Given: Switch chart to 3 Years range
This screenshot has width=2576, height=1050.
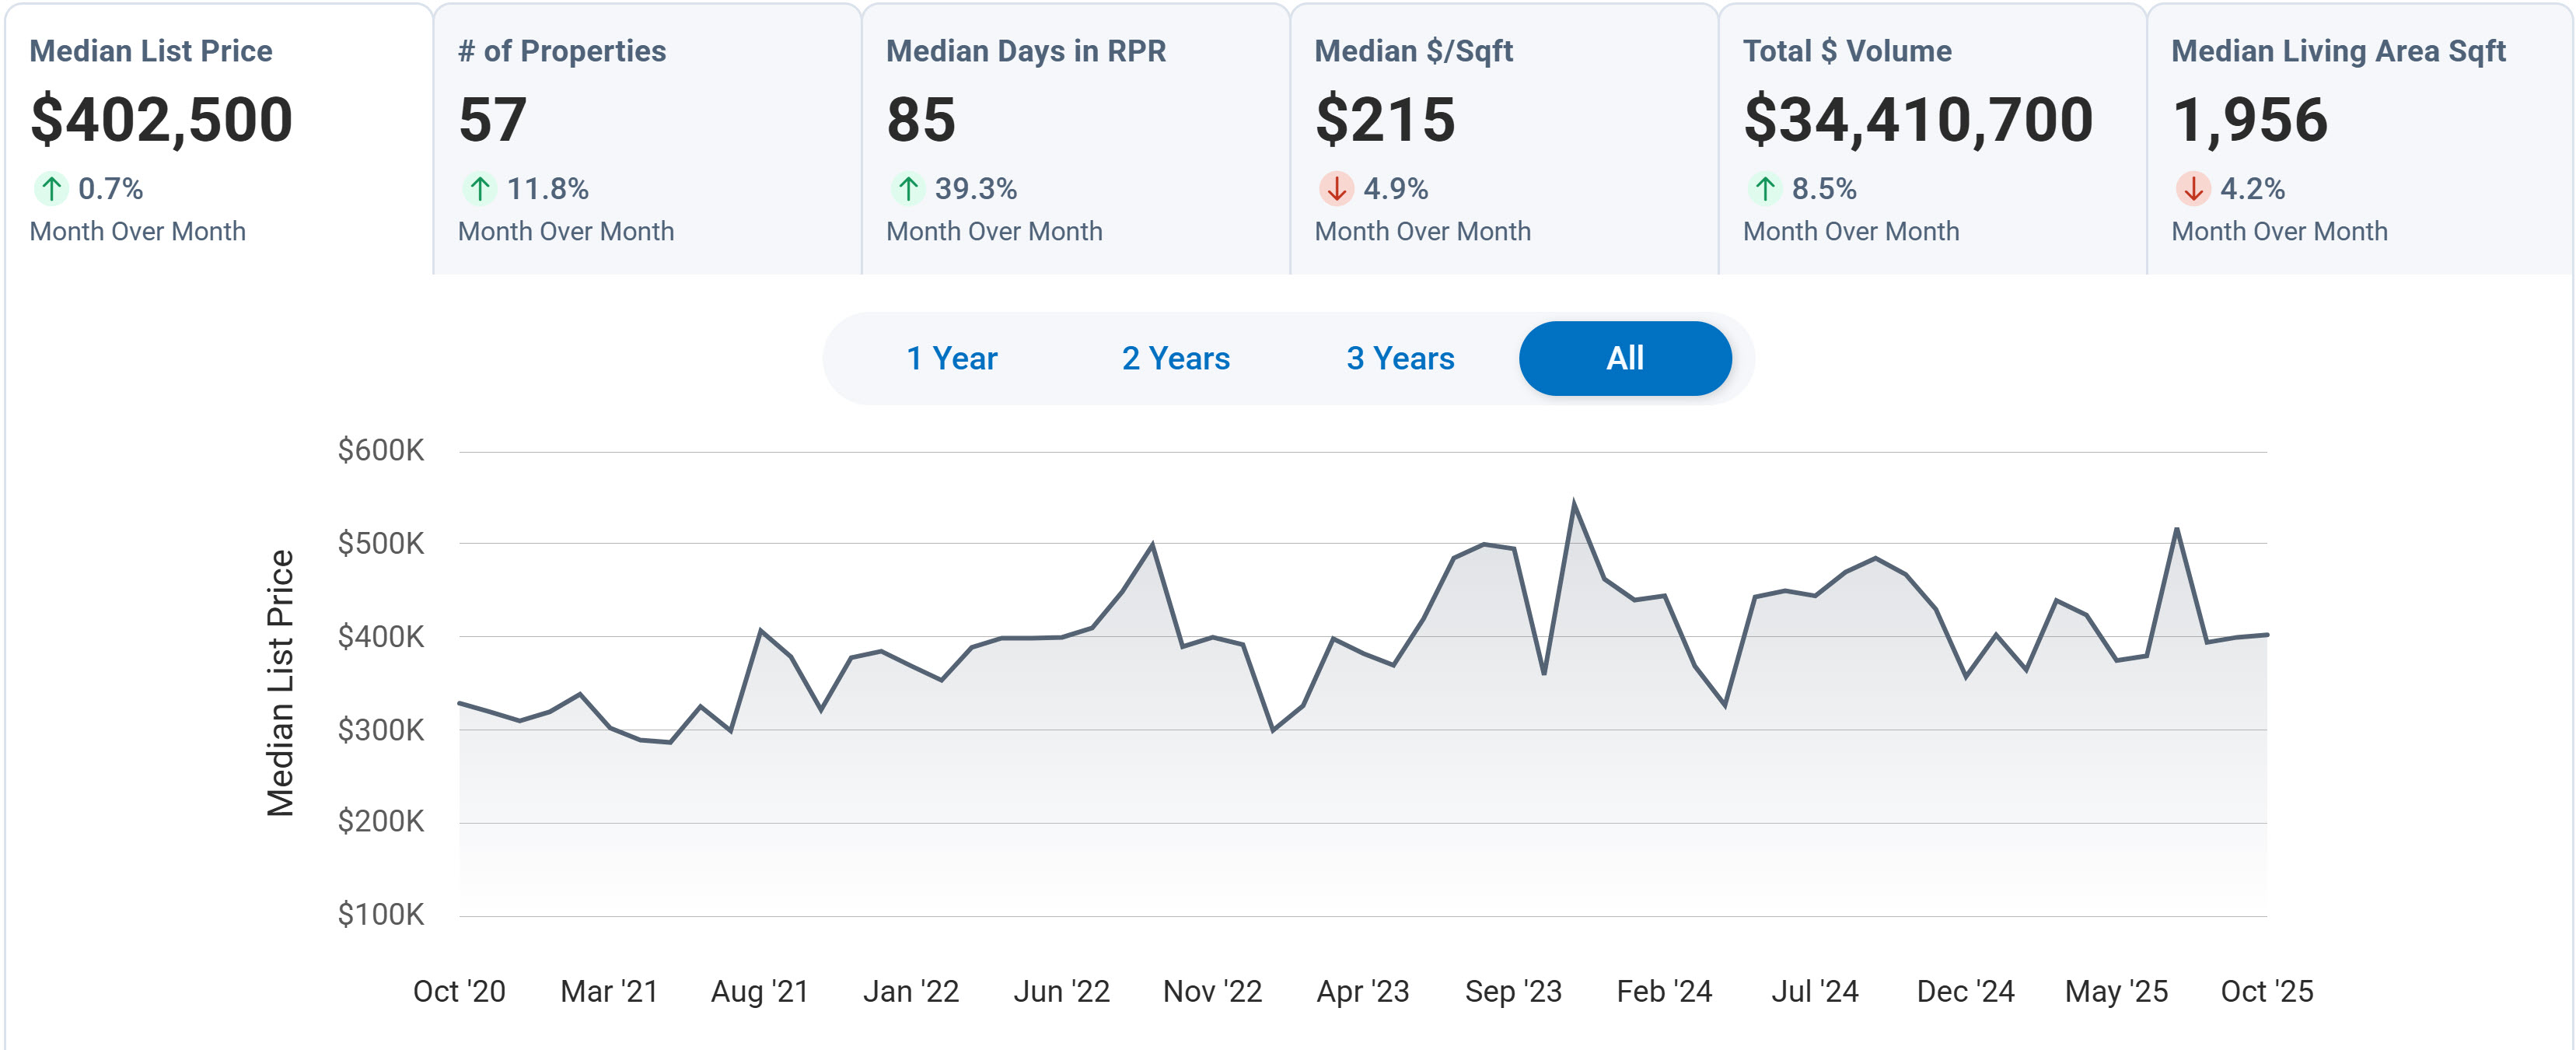Looking at the screenshot, I should [1400, 358].
